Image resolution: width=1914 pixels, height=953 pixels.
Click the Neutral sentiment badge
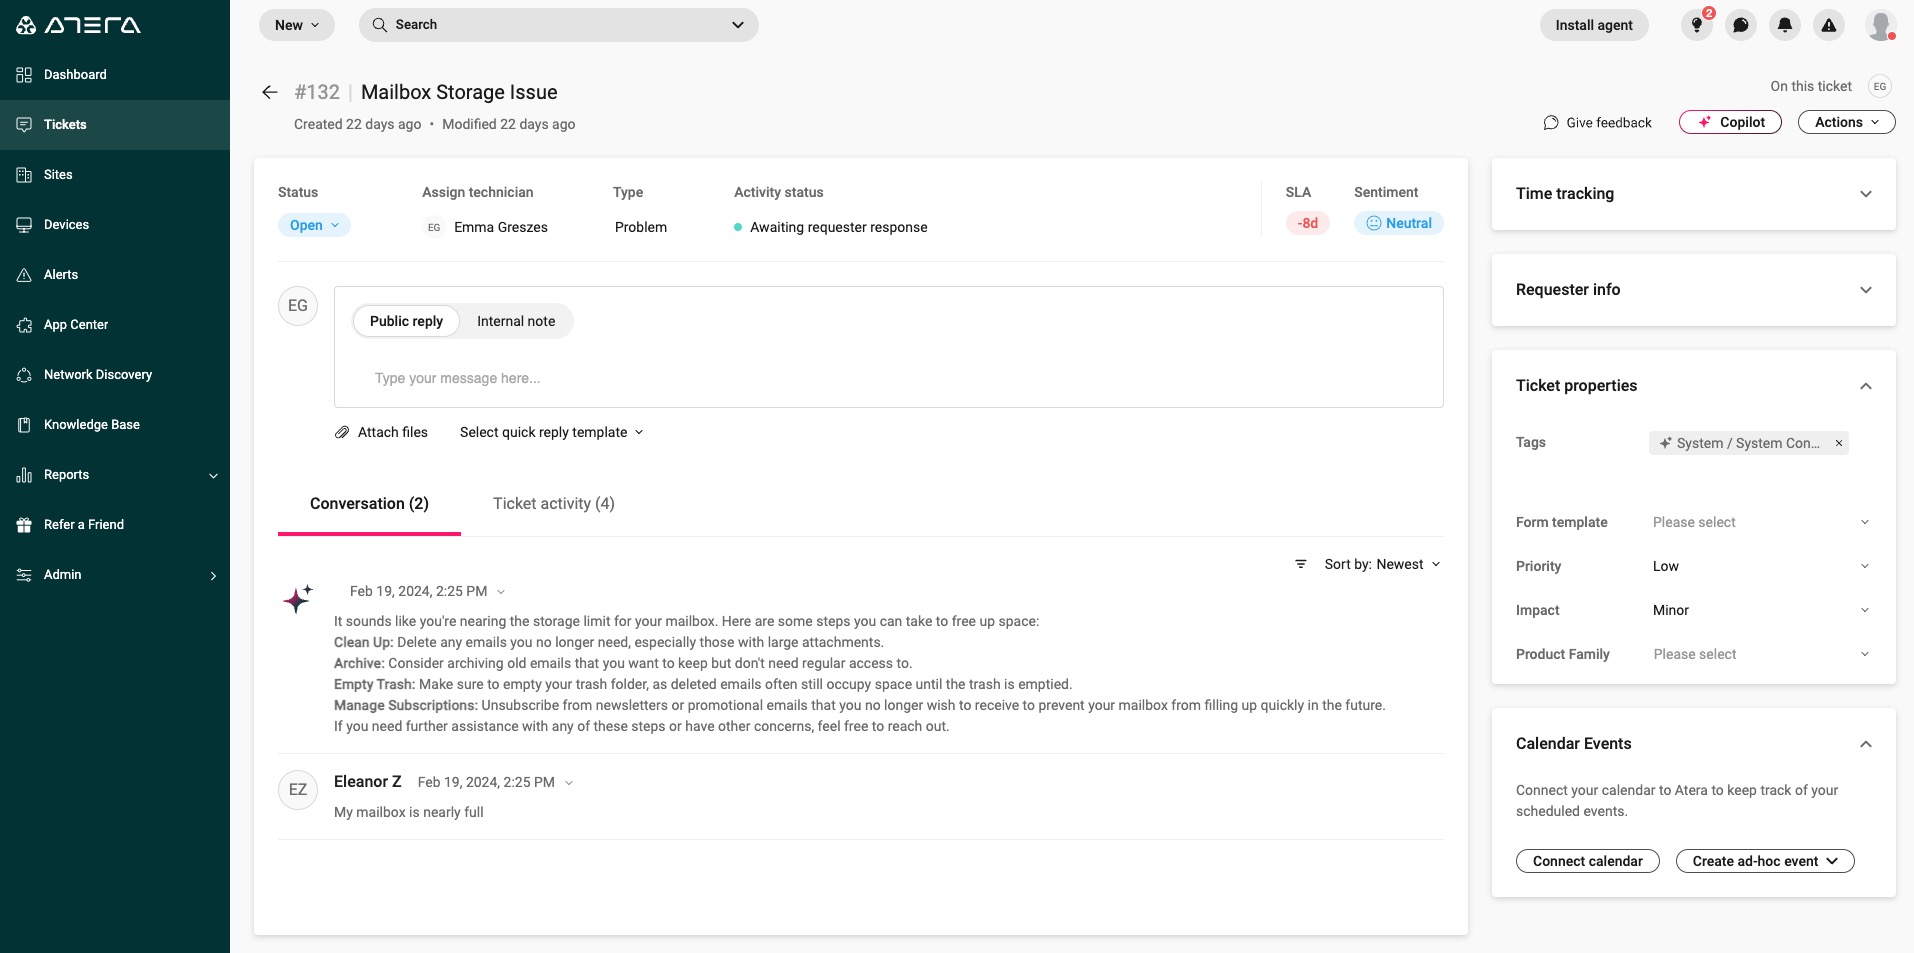point(1399,223)
